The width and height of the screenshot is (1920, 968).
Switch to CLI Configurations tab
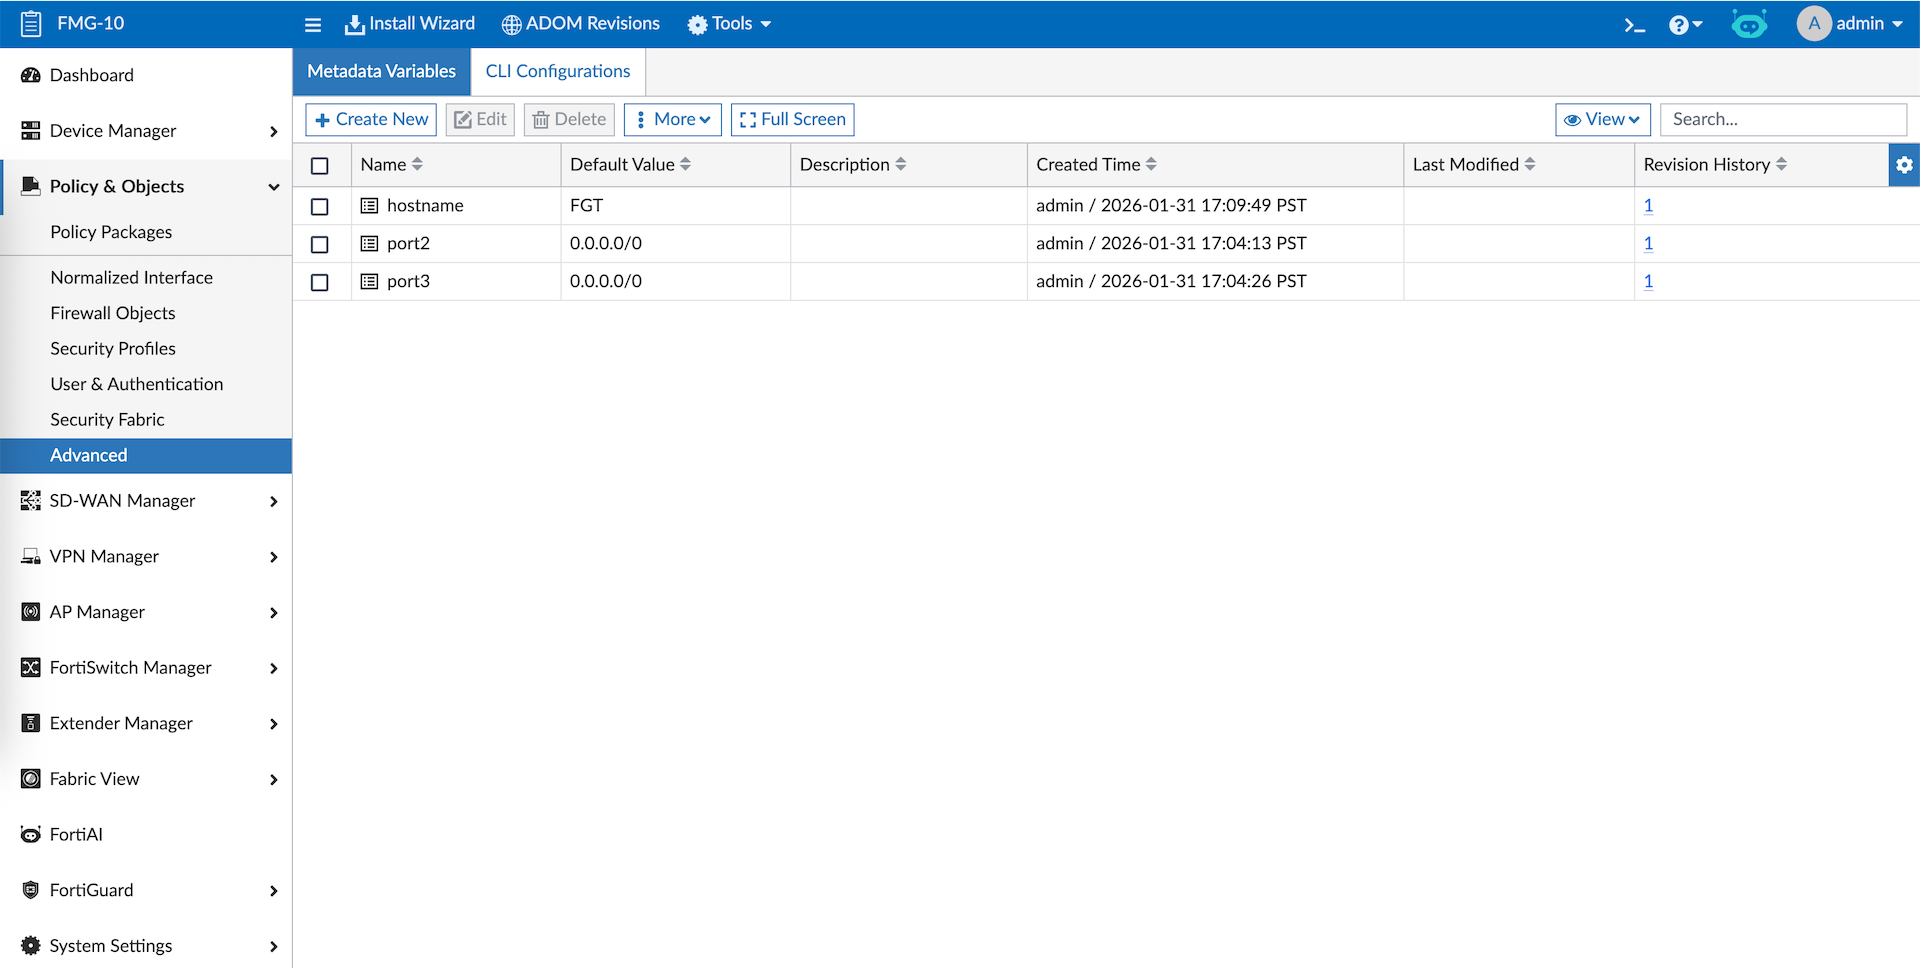[557, 72]
